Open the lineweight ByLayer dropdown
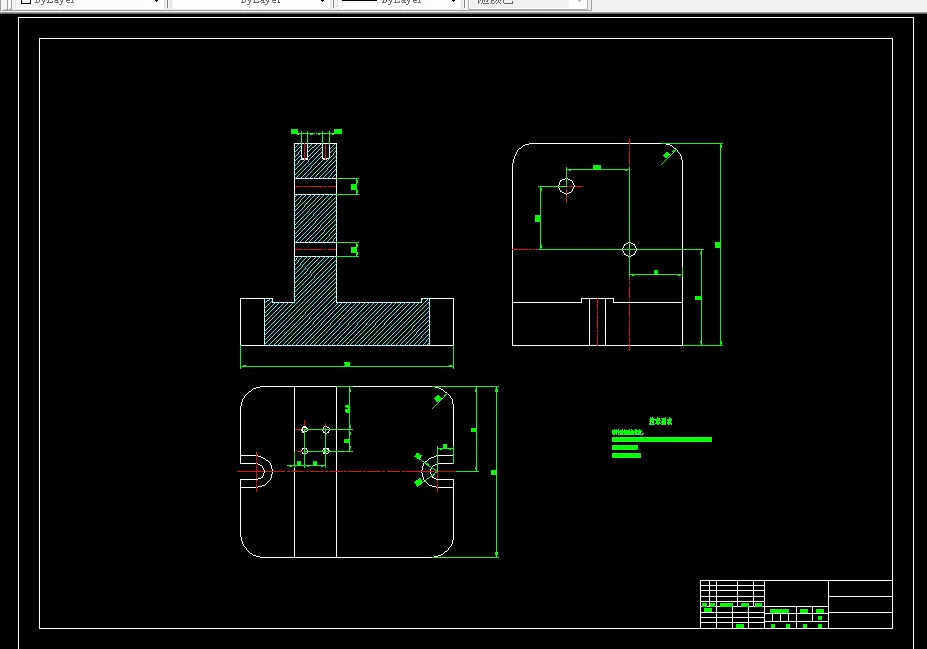The width and height of the screenshot is (927, 649). point(399,2)
